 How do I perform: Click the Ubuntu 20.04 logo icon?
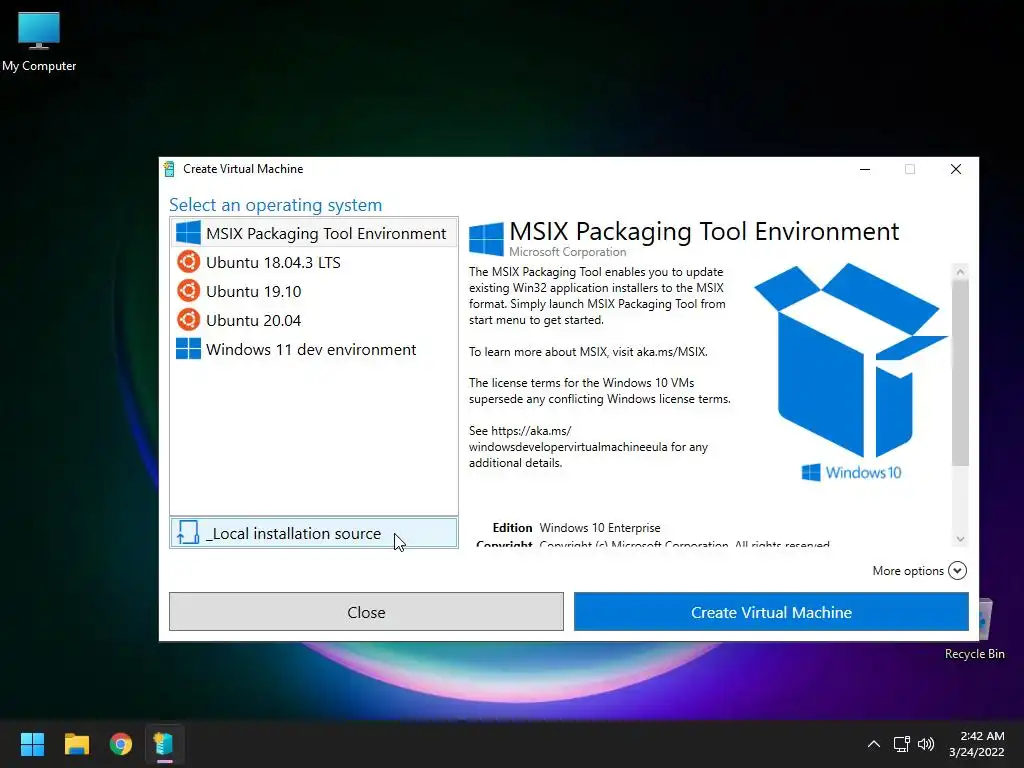[188, 320]
